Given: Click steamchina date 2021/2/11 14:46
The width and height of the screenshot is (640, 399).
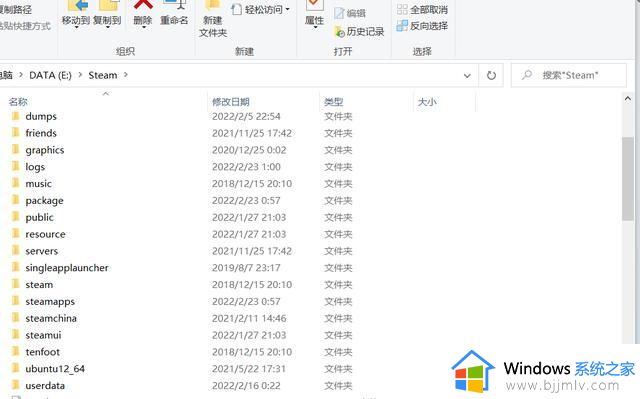Looking at the screenshot, I should pyautogui.click(x=249, y=318).
